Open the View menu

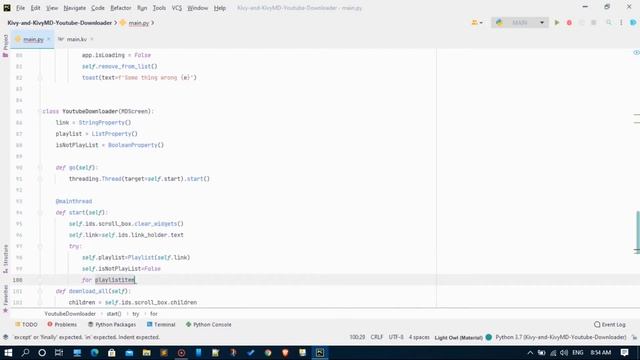[x=52, y=8]
